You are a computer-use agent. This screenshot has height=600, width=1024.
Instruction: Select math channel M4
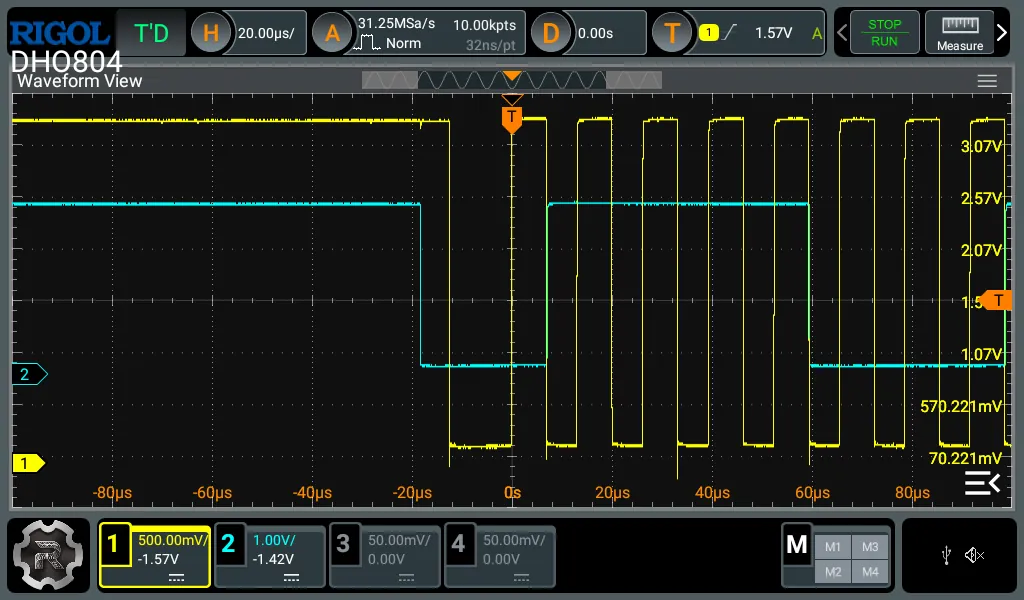(x=870, y=572)
